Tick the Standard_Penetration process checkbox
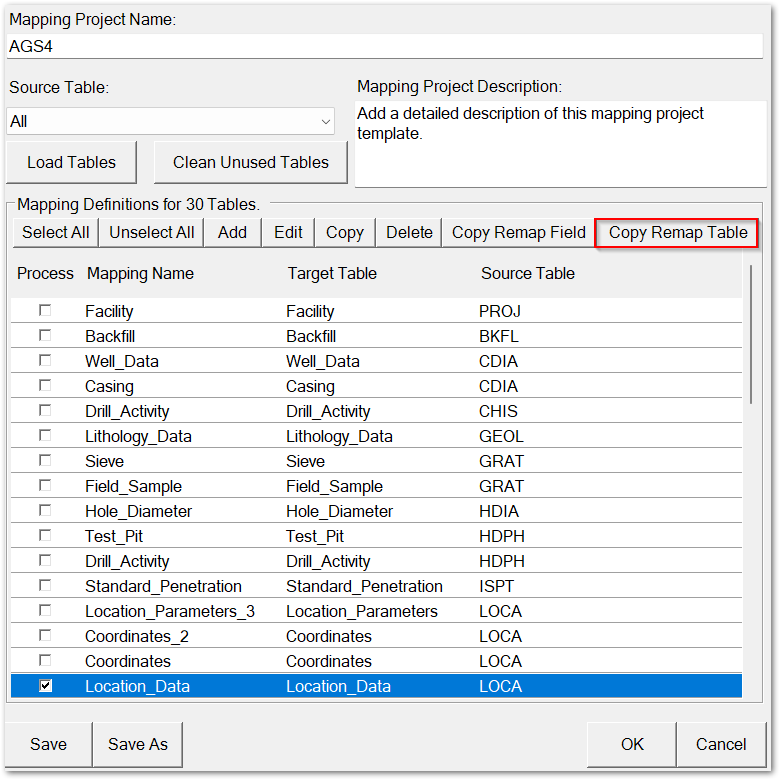The height and width of the screenshot is (780, 780). point(45,586)
